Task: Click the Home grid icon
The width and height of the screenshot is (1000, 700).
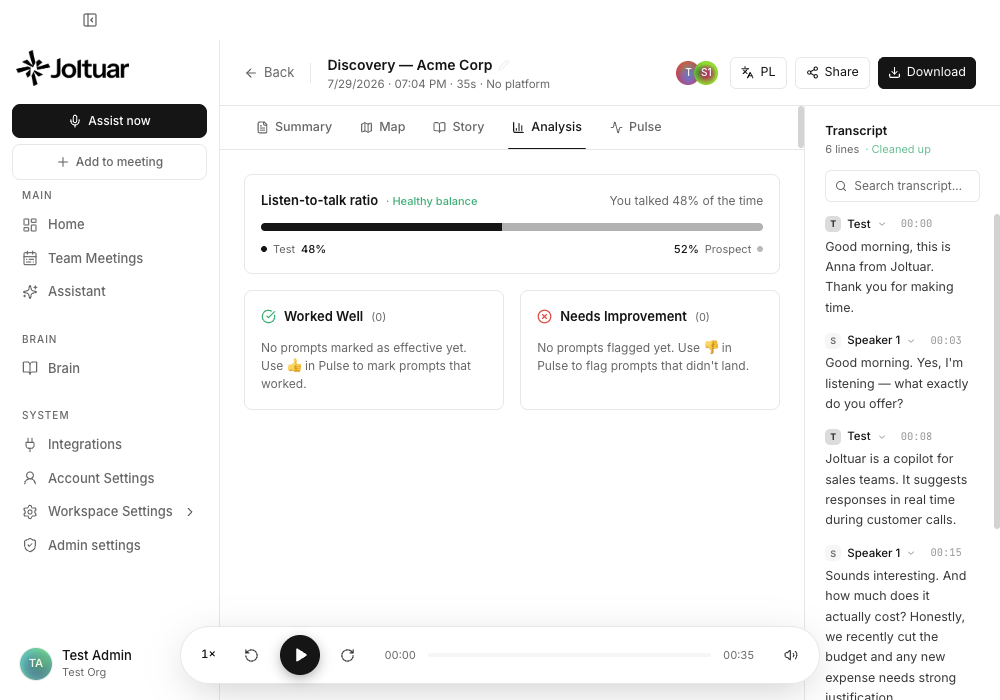Action: [30, 224]
